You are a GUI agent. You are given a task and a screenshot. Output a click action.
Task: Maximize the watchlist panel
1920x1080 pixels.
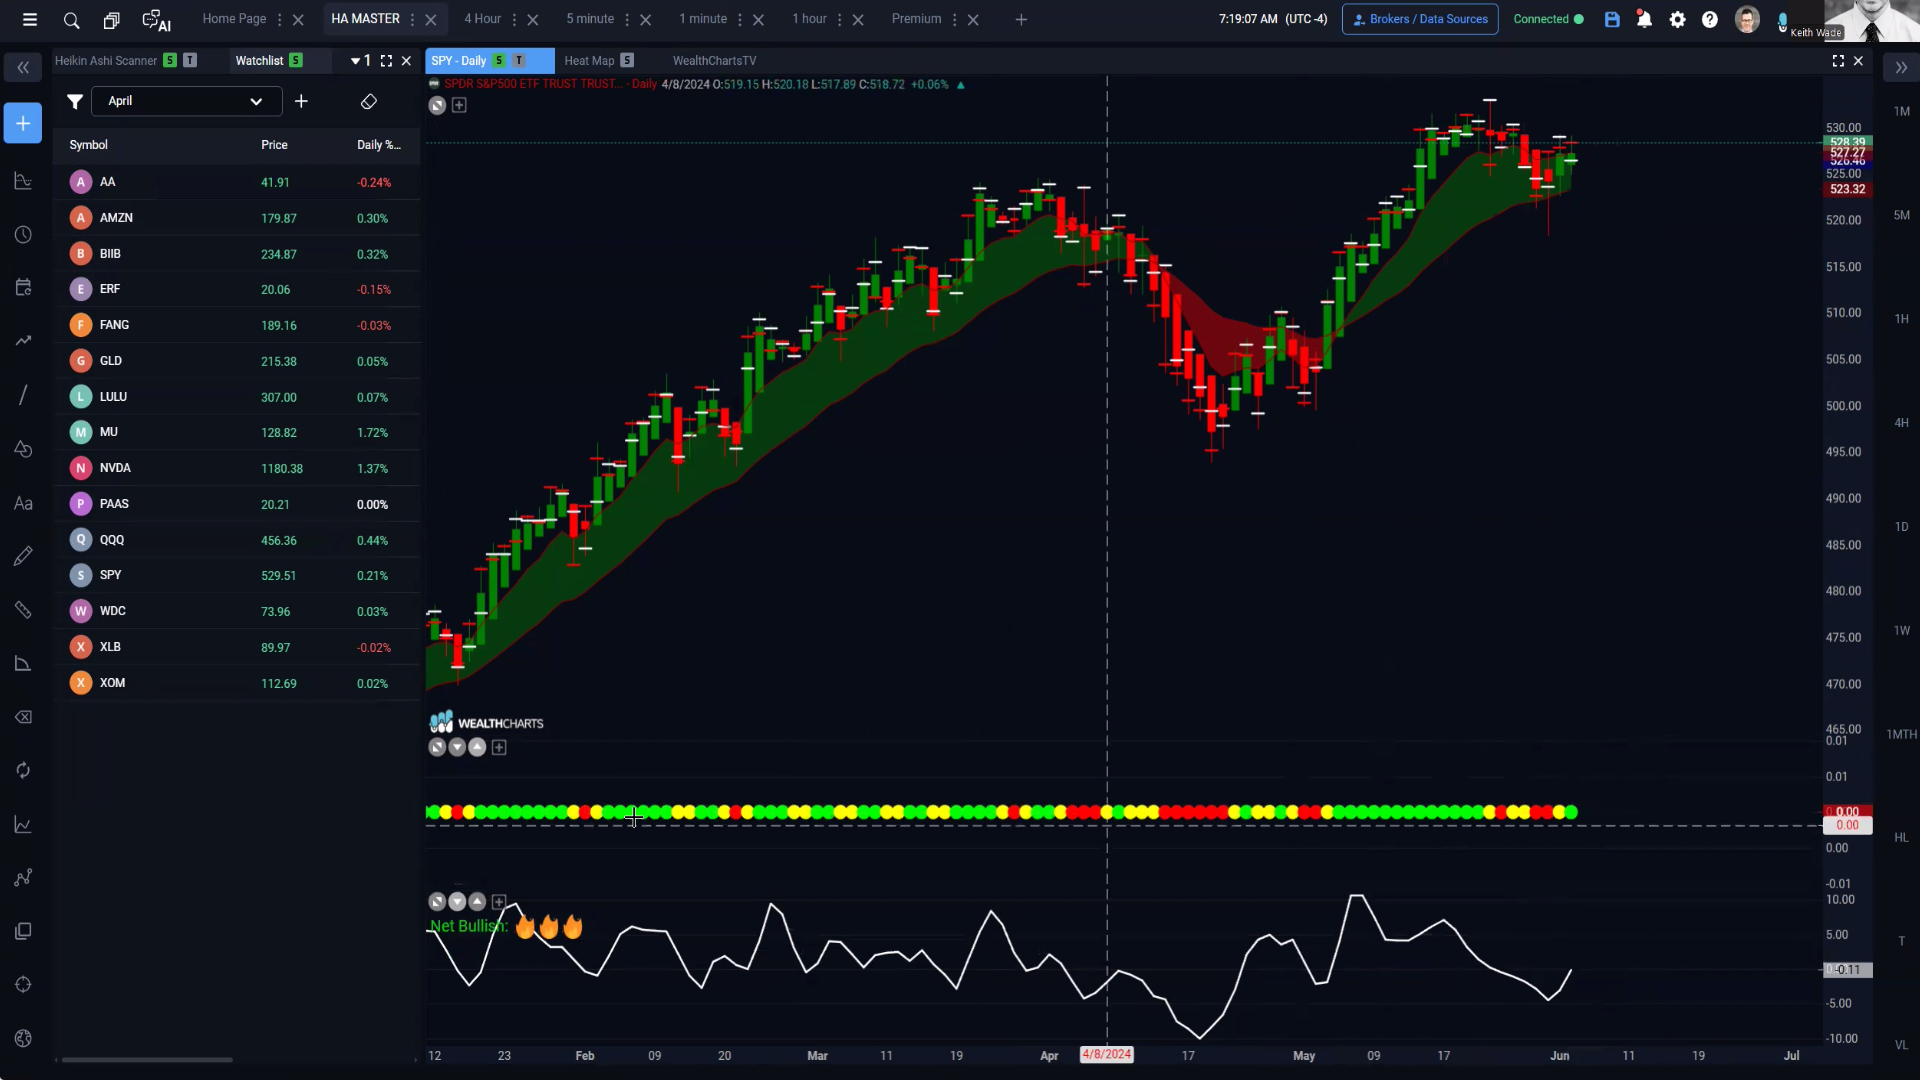click(386, 61)
